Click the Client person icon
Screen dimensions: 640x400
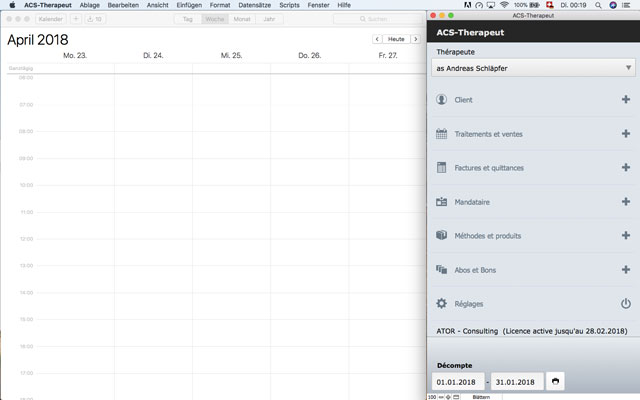(441, 100)
